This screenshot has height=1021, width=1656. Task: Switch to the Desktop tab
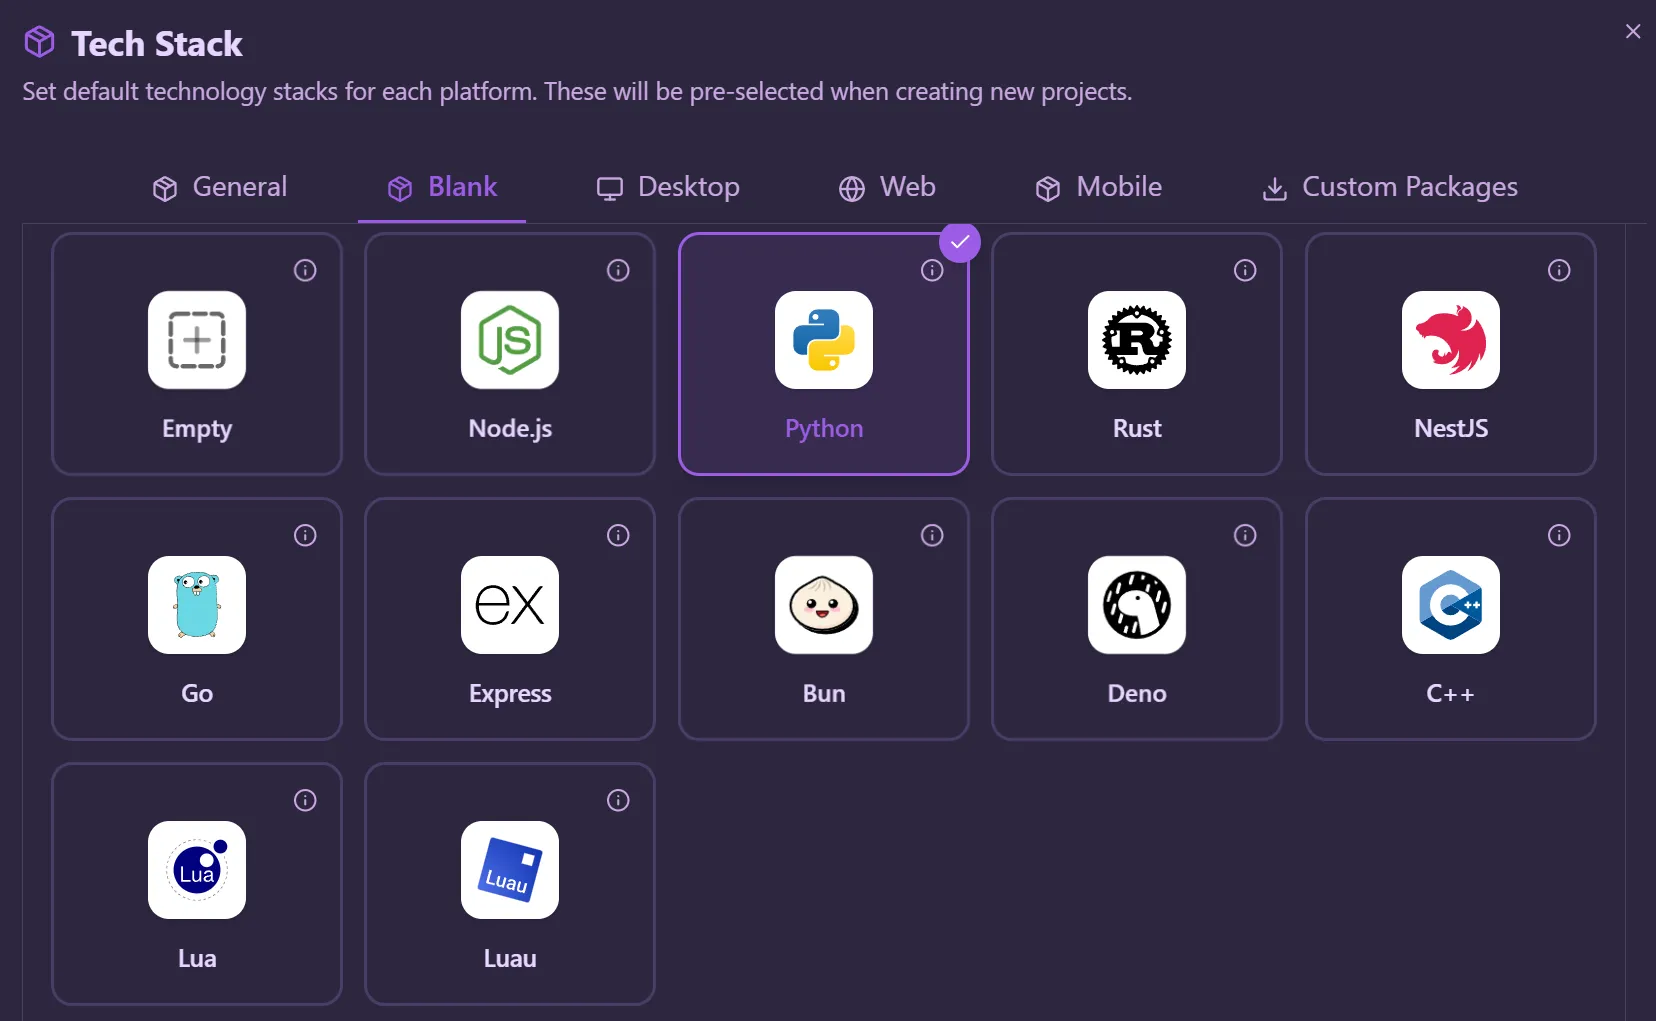click(668, 187)
